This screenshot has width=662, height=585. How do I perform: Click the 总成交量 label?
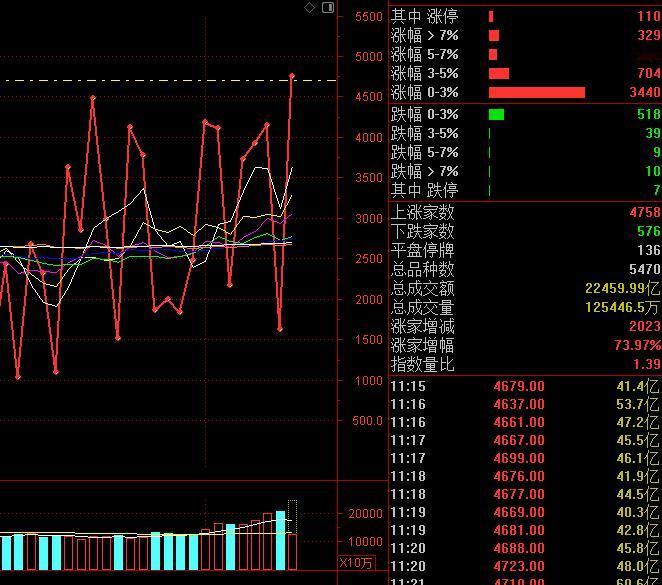pos(422,307)
